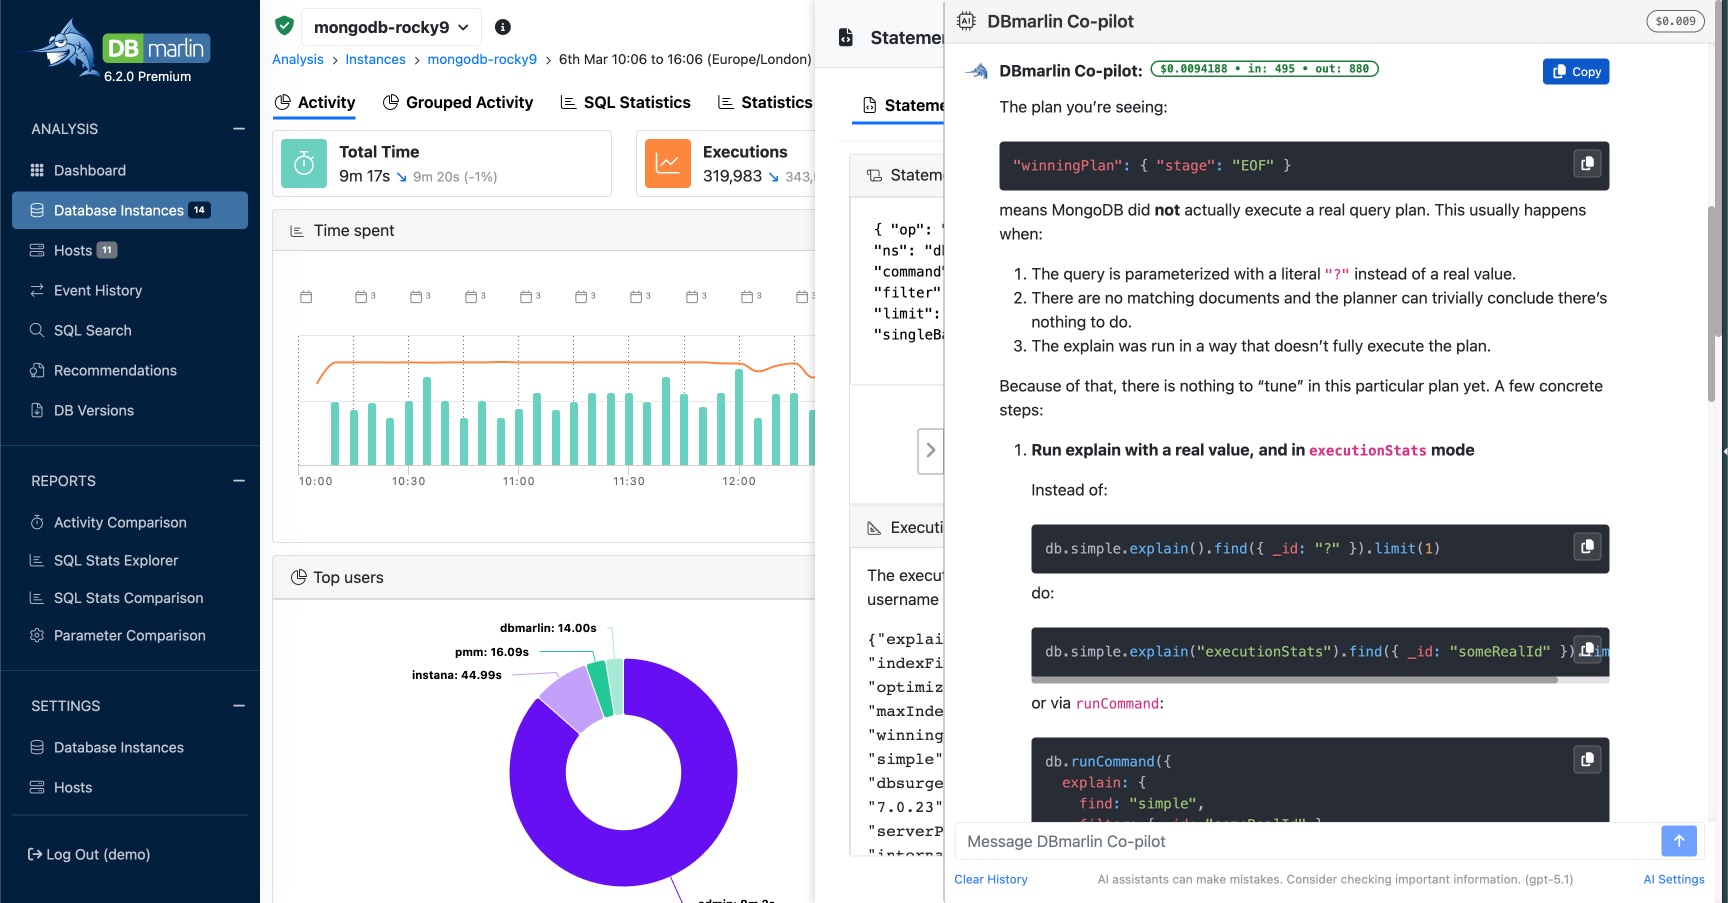Copy the Co-pilot response
The width and height of the screenshot is (1728, 903).
[x=1576, y=72]
